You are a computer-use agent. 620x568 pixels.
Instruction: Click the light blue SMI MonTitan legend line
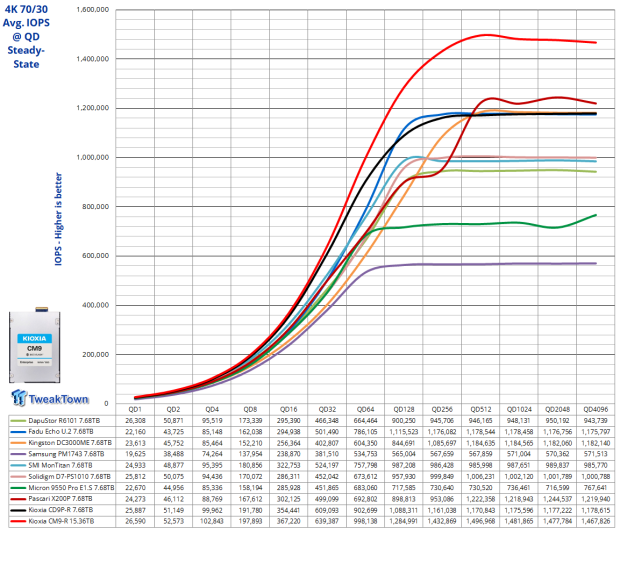pyautogui.click(x=18, y=466)
